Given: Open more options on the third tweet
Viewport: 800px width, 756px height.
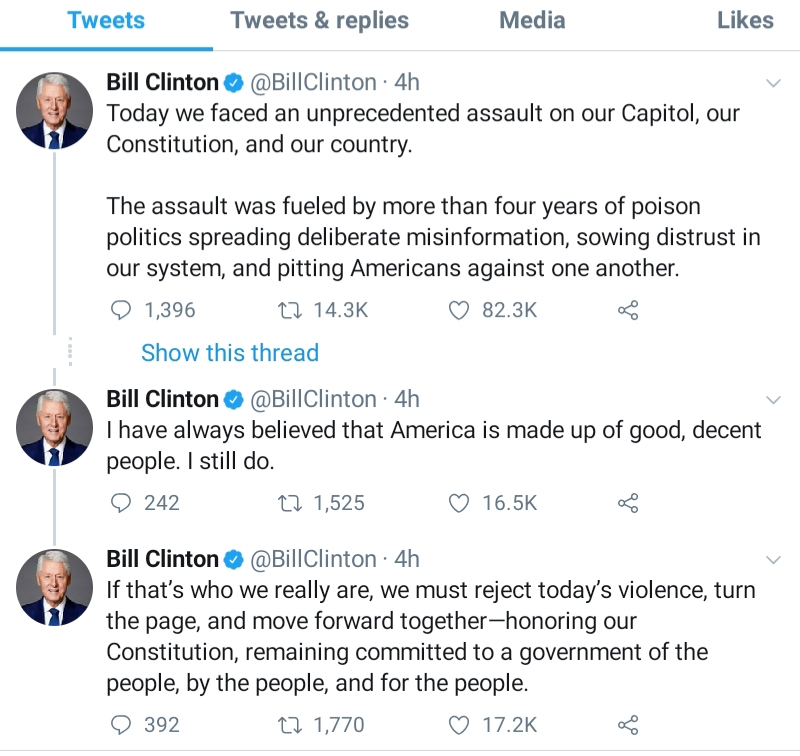Looking at the screenshot, I should 773,559.
